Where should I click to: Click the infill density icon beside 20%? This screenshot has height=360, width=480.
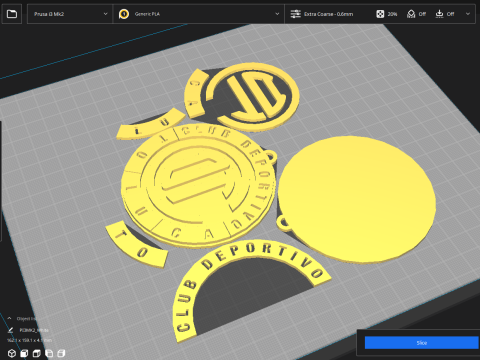pyautogui.click(x=380, y=14)
